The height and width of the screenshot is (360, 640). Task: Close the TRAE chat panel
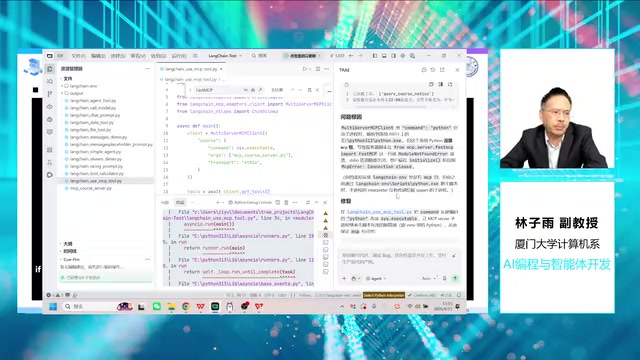(457, 70)
